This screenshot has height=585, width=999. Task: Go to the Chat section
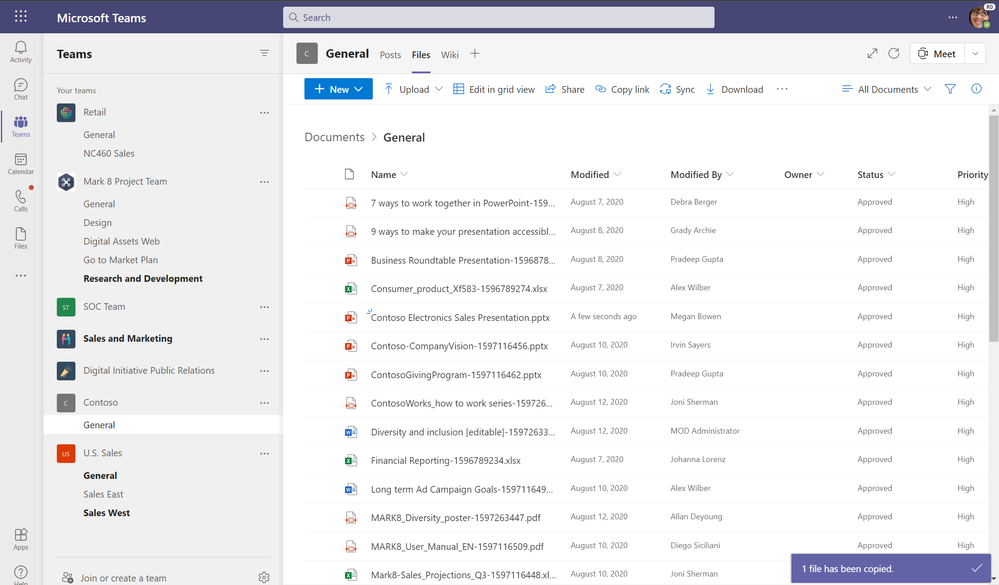[20, 89]
